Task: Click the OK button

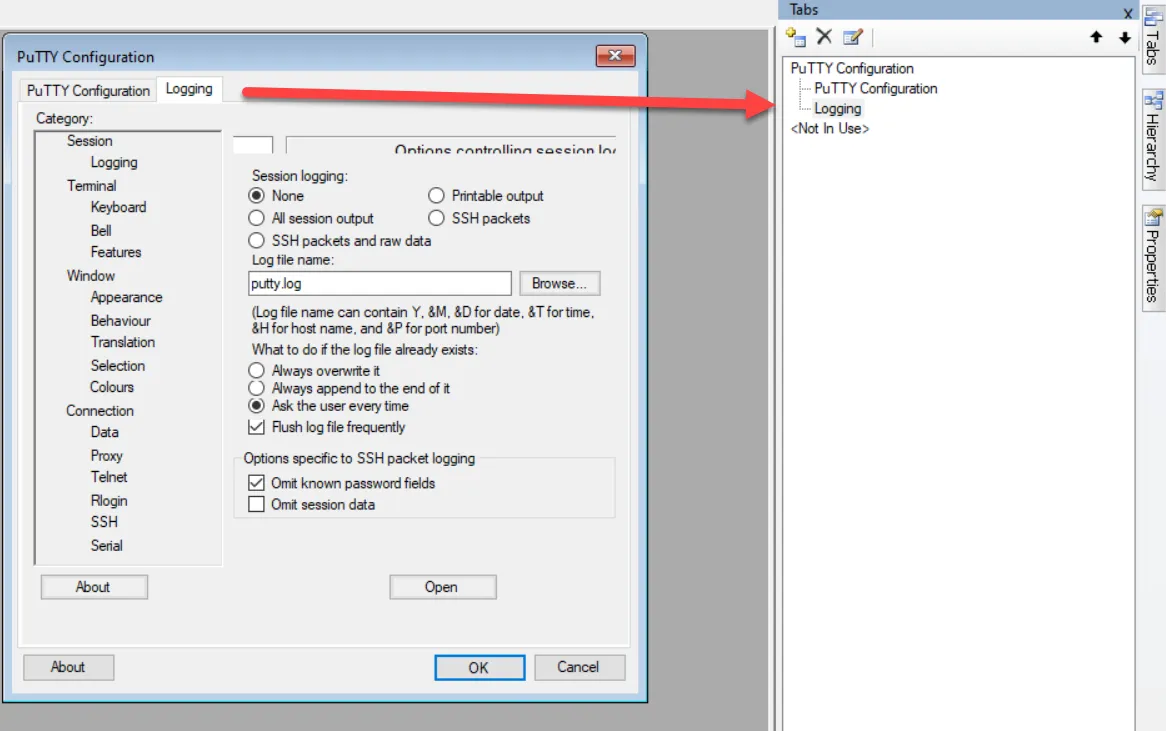Action: [x=479, y=667]
